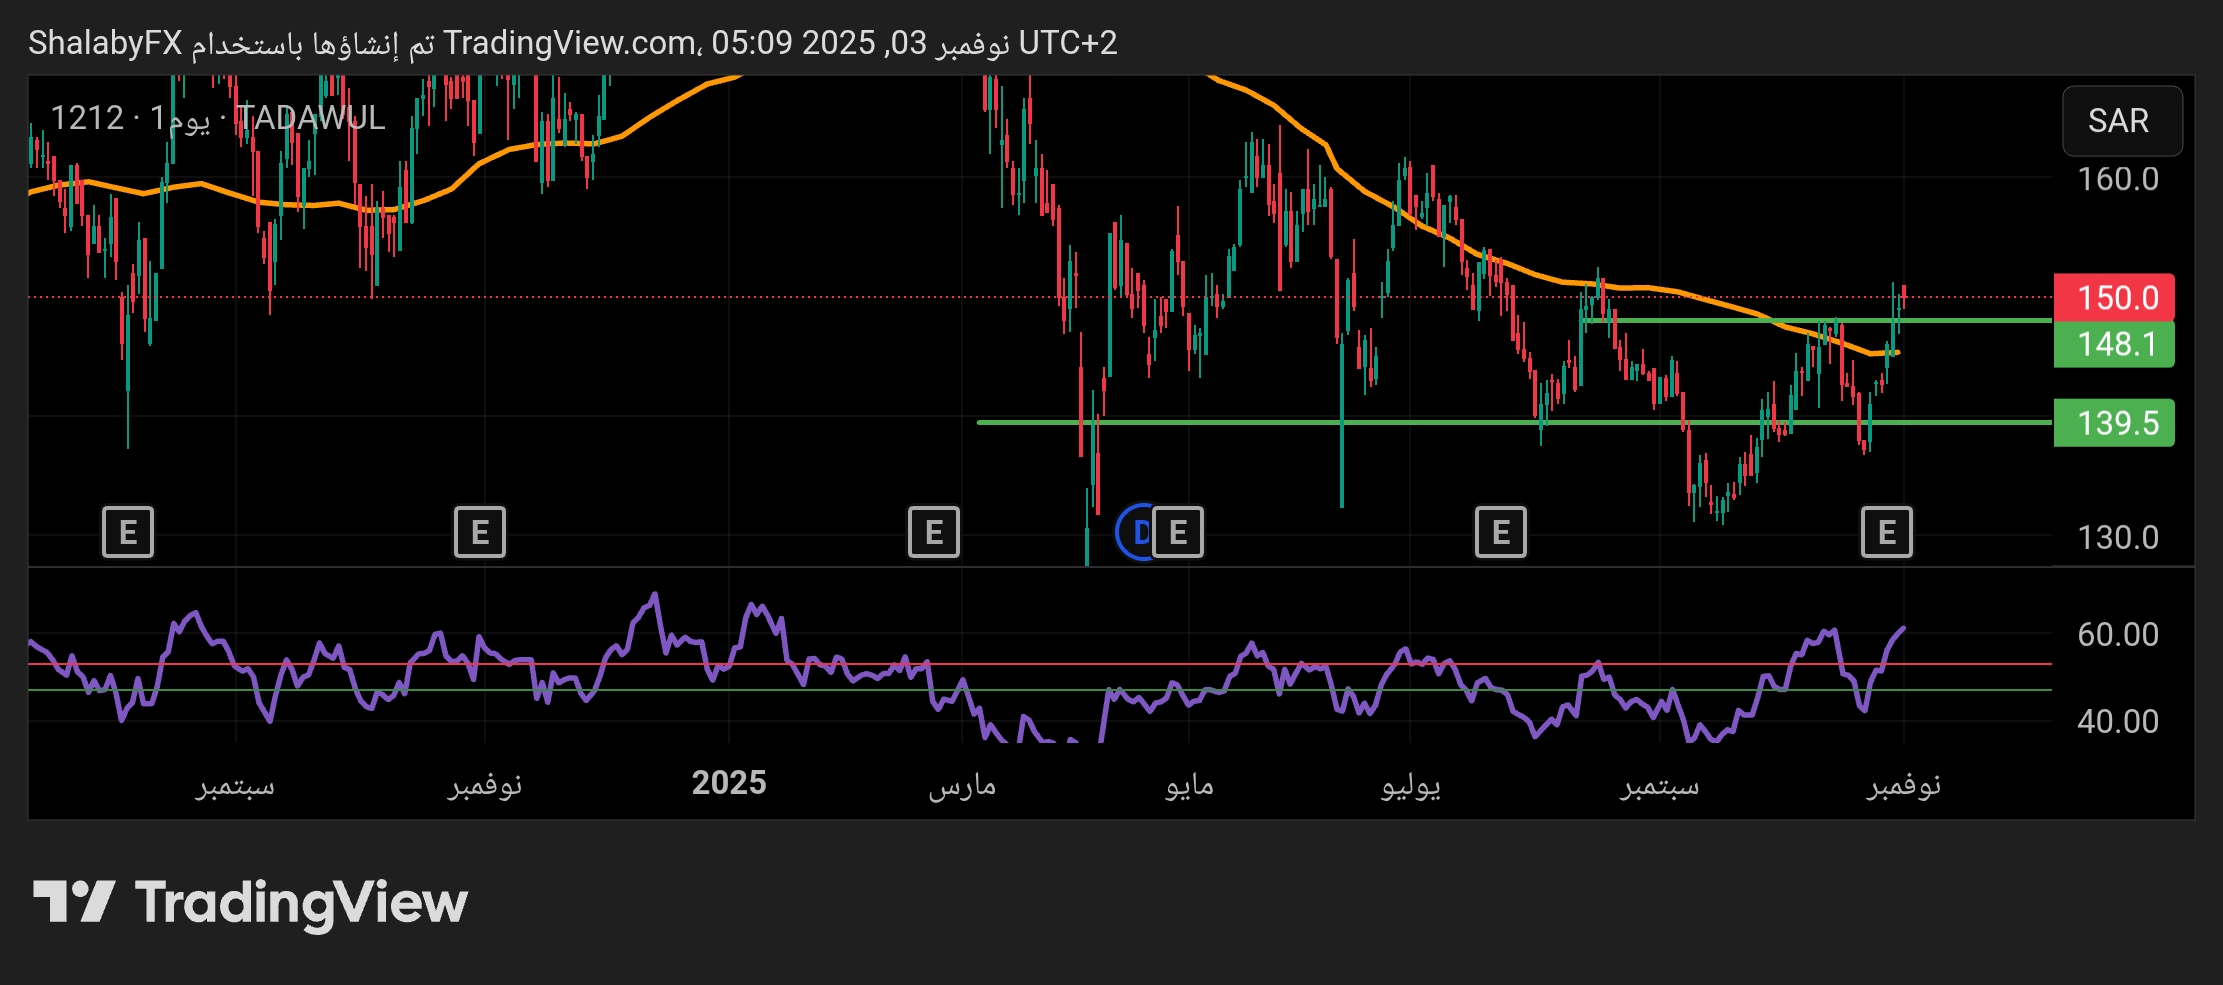Click the TradingView logo

(x=250, y=902)
